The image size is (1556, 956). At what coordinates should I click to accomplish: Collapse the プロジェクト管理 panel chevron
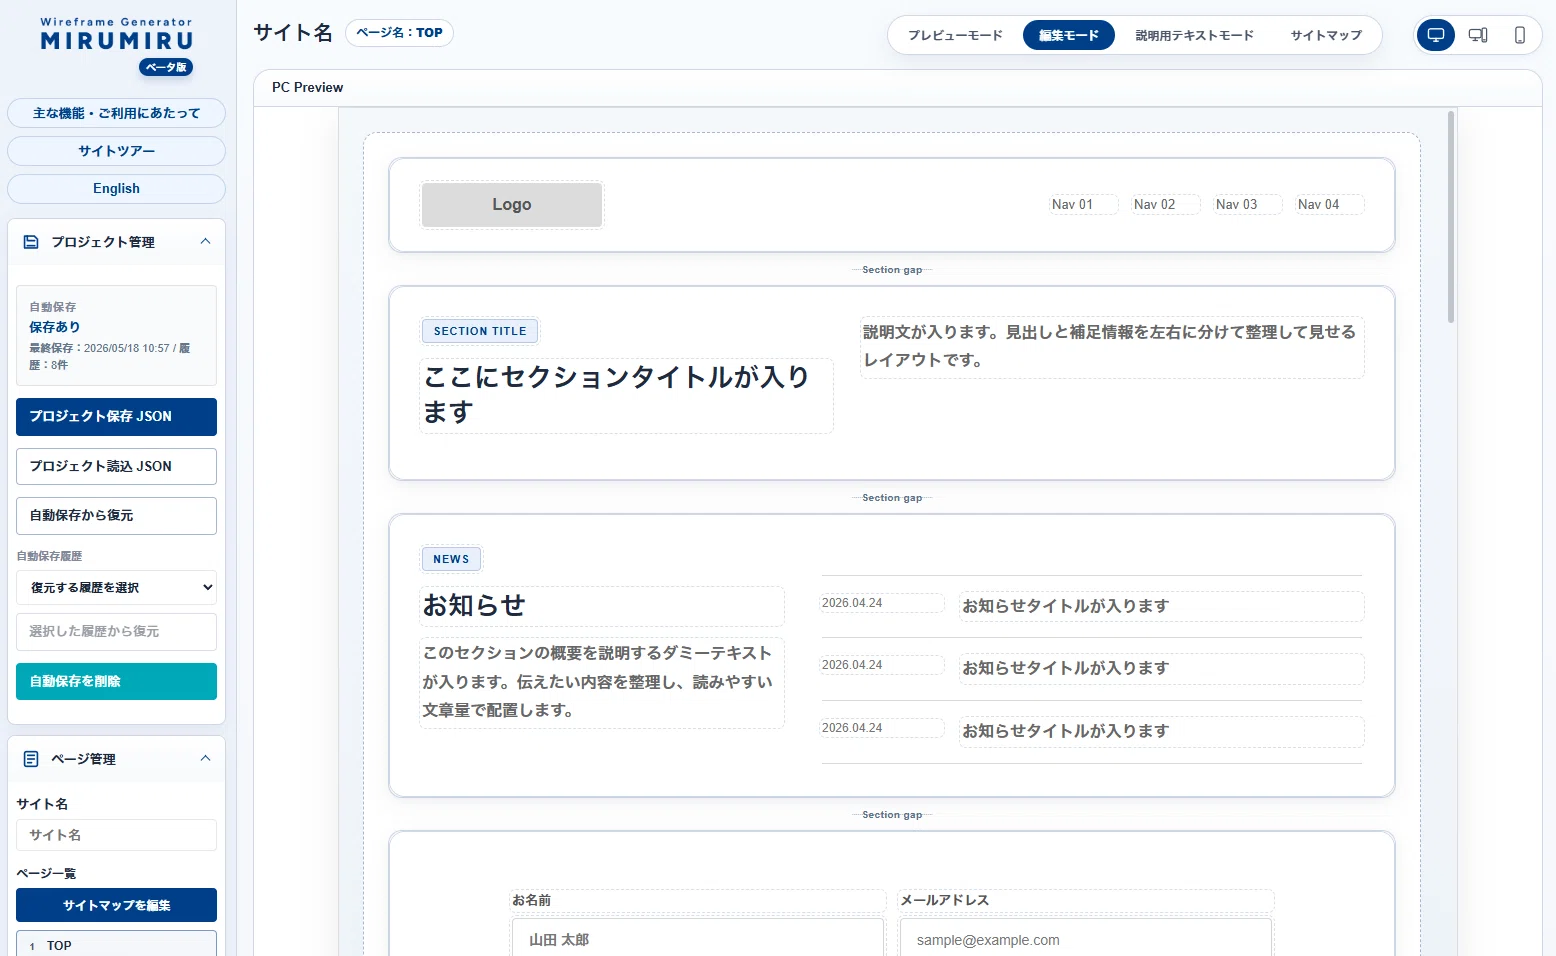pyautogui.click(x=205, y=241)
